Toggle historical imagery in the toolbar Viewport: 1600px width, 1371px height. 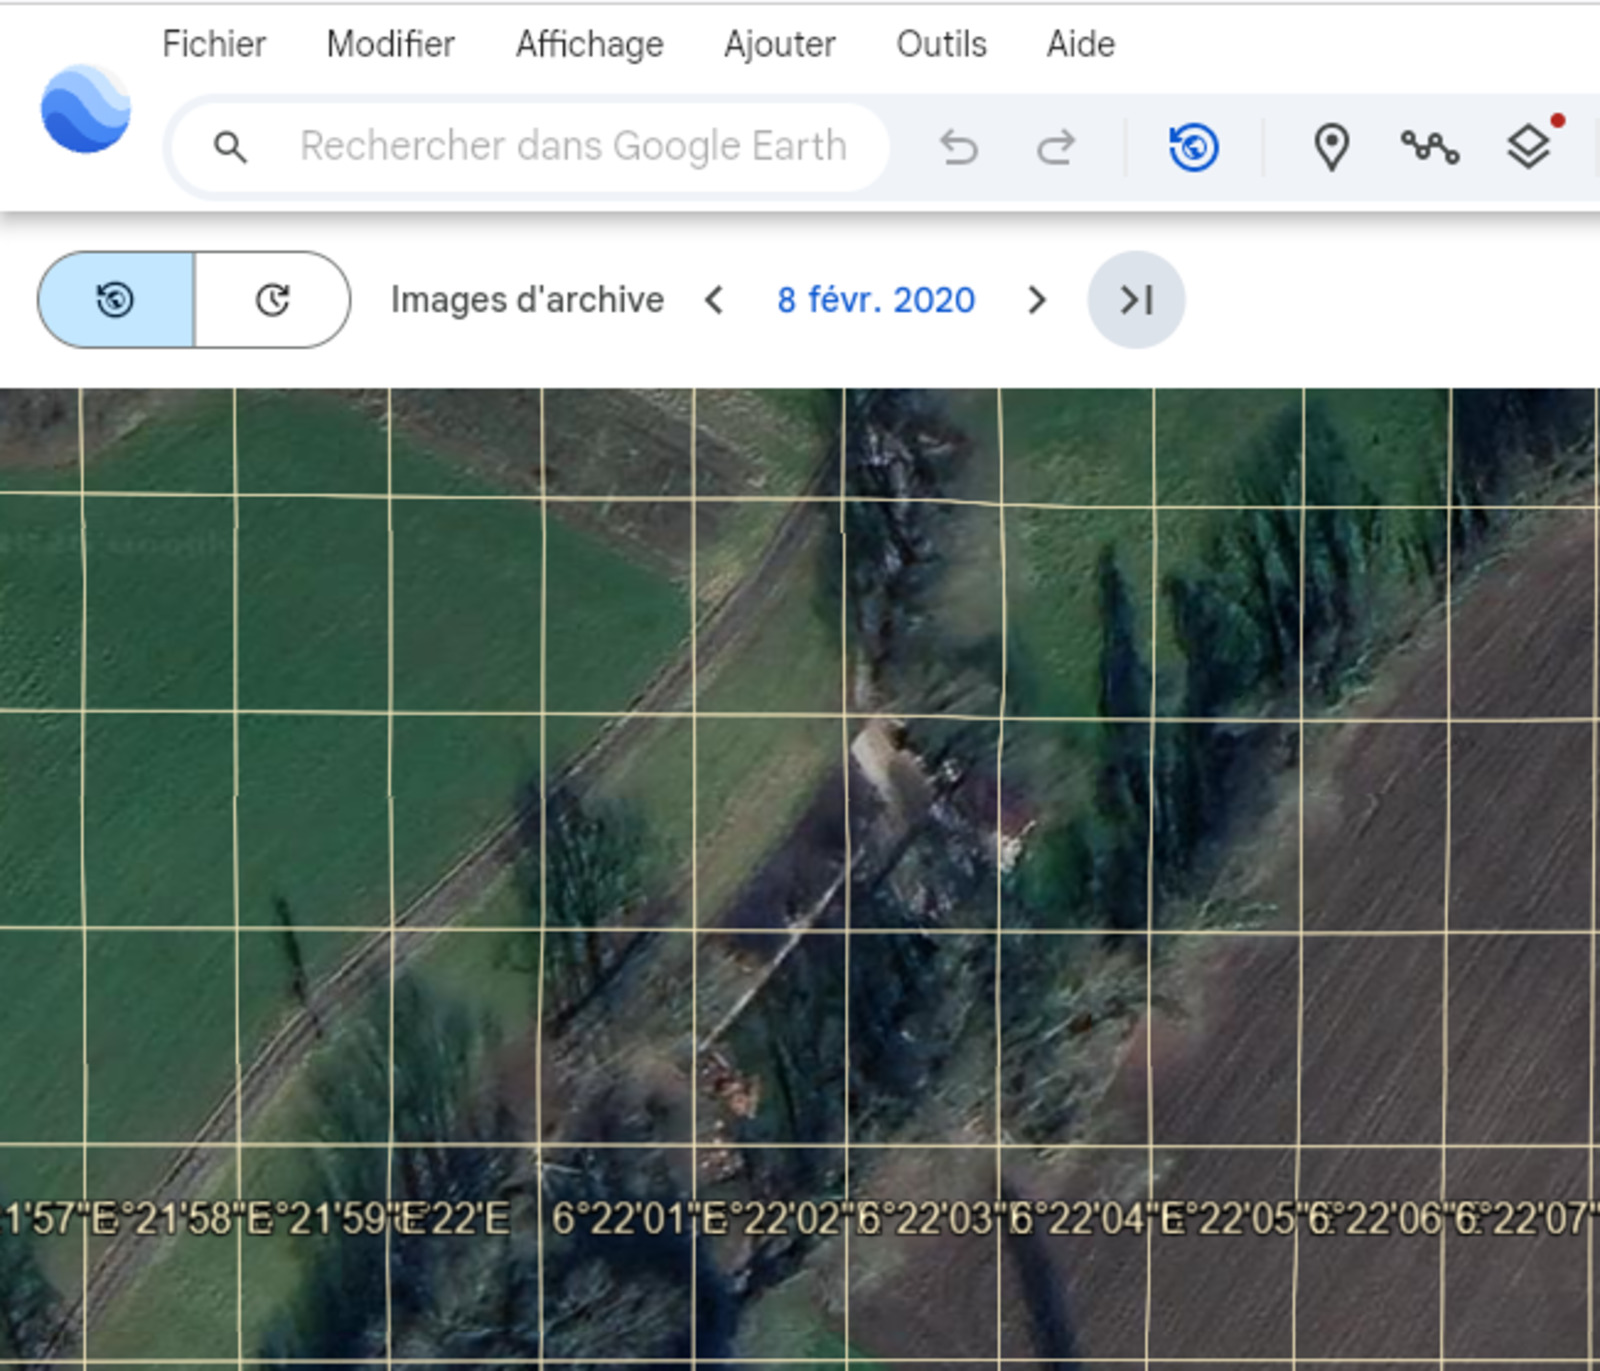tap(1193, 147)
